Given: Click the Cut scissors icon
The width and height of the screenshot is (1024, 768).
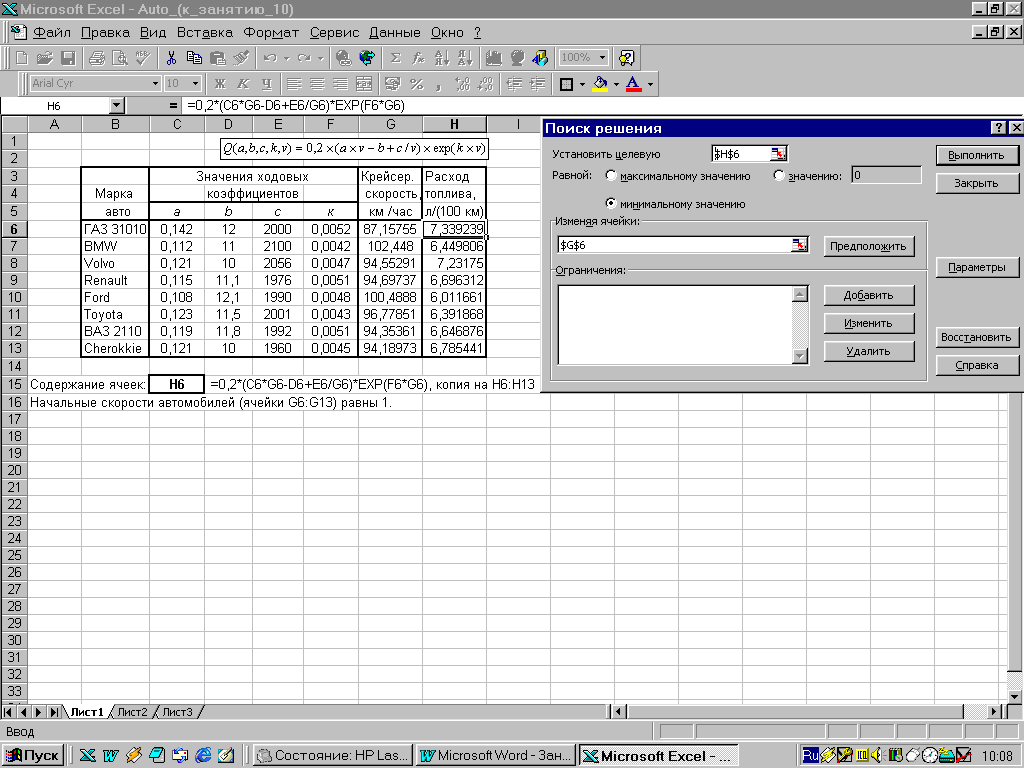Looking at the screenshot, I should (171, 58).
